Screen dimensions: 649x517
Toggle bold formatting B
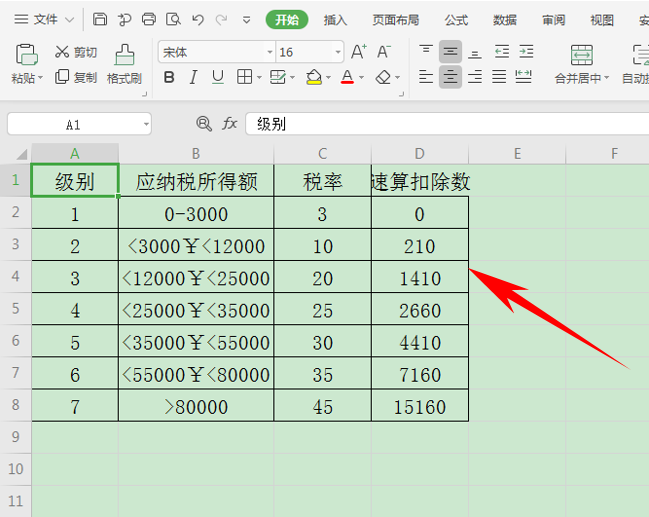pos(169,77)
